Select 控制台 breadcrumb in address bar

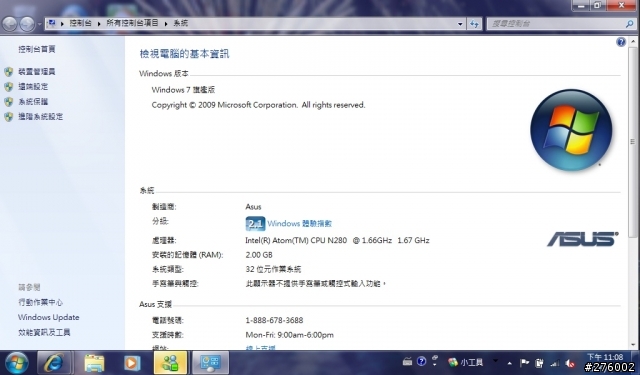pyautogui.click(x=80, y=23)
